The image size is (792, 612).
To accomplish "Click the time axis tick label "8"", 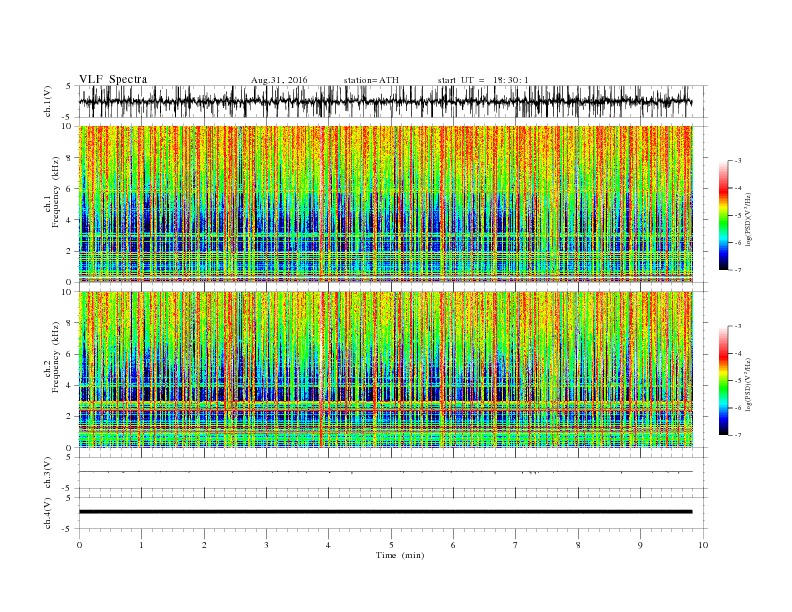I will coord(578,545).
